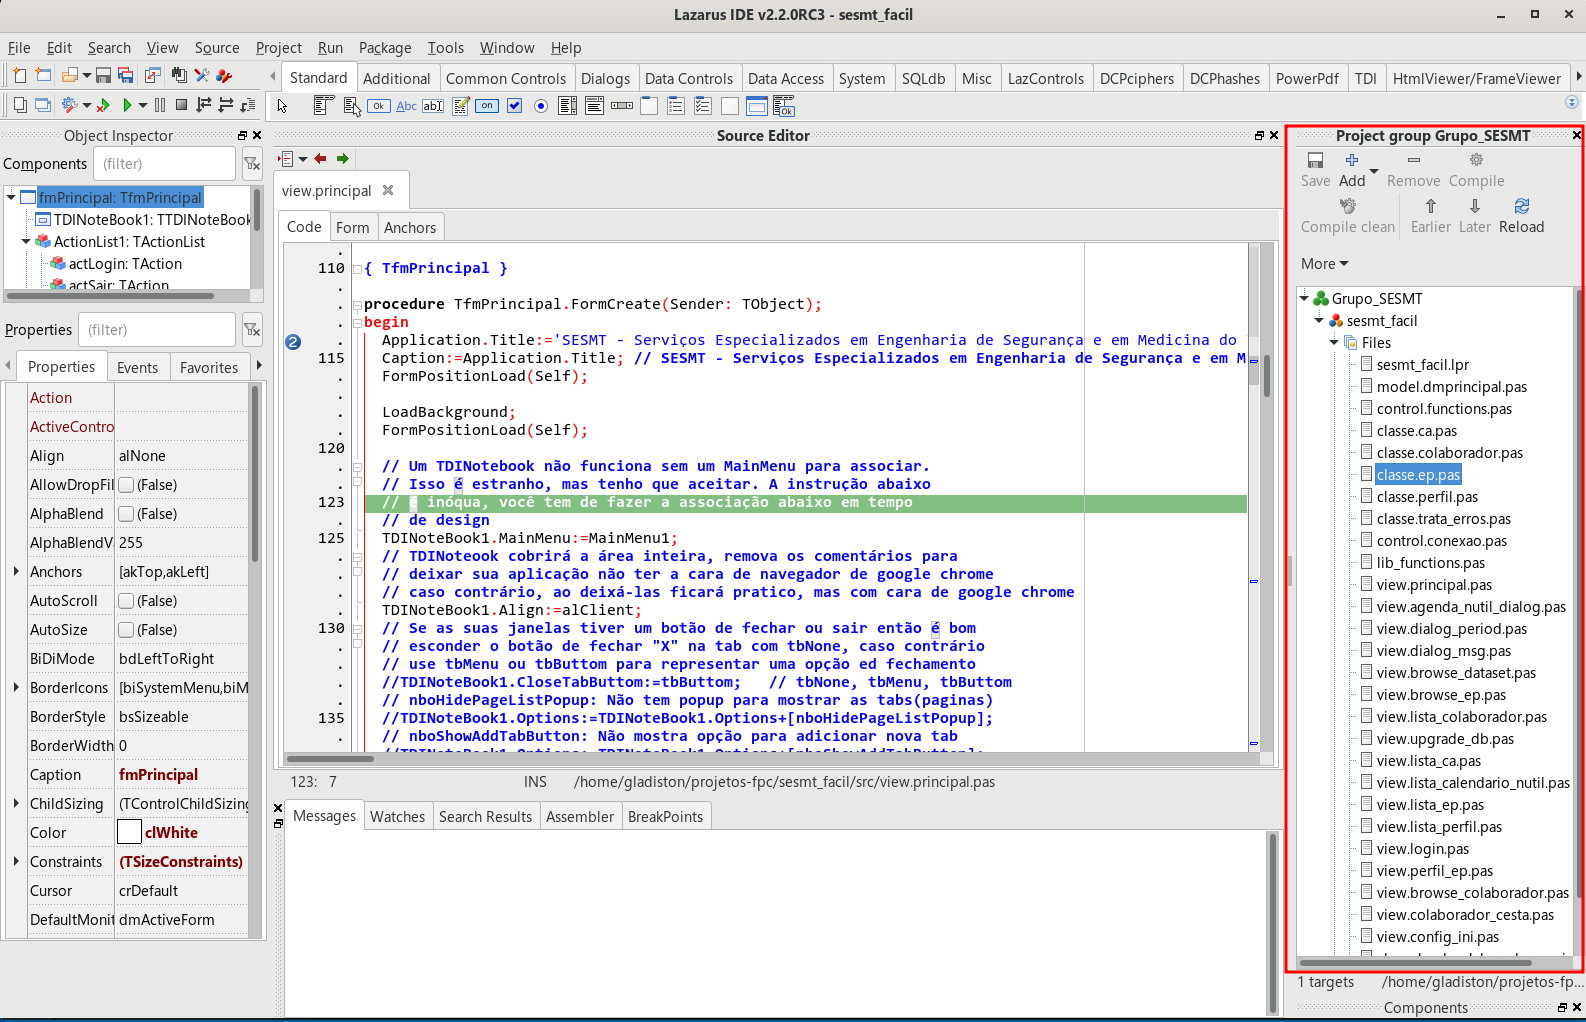1586x1022 pixels.
Task: Open the Events tab in Object Inspector
Action: point(137,368)
